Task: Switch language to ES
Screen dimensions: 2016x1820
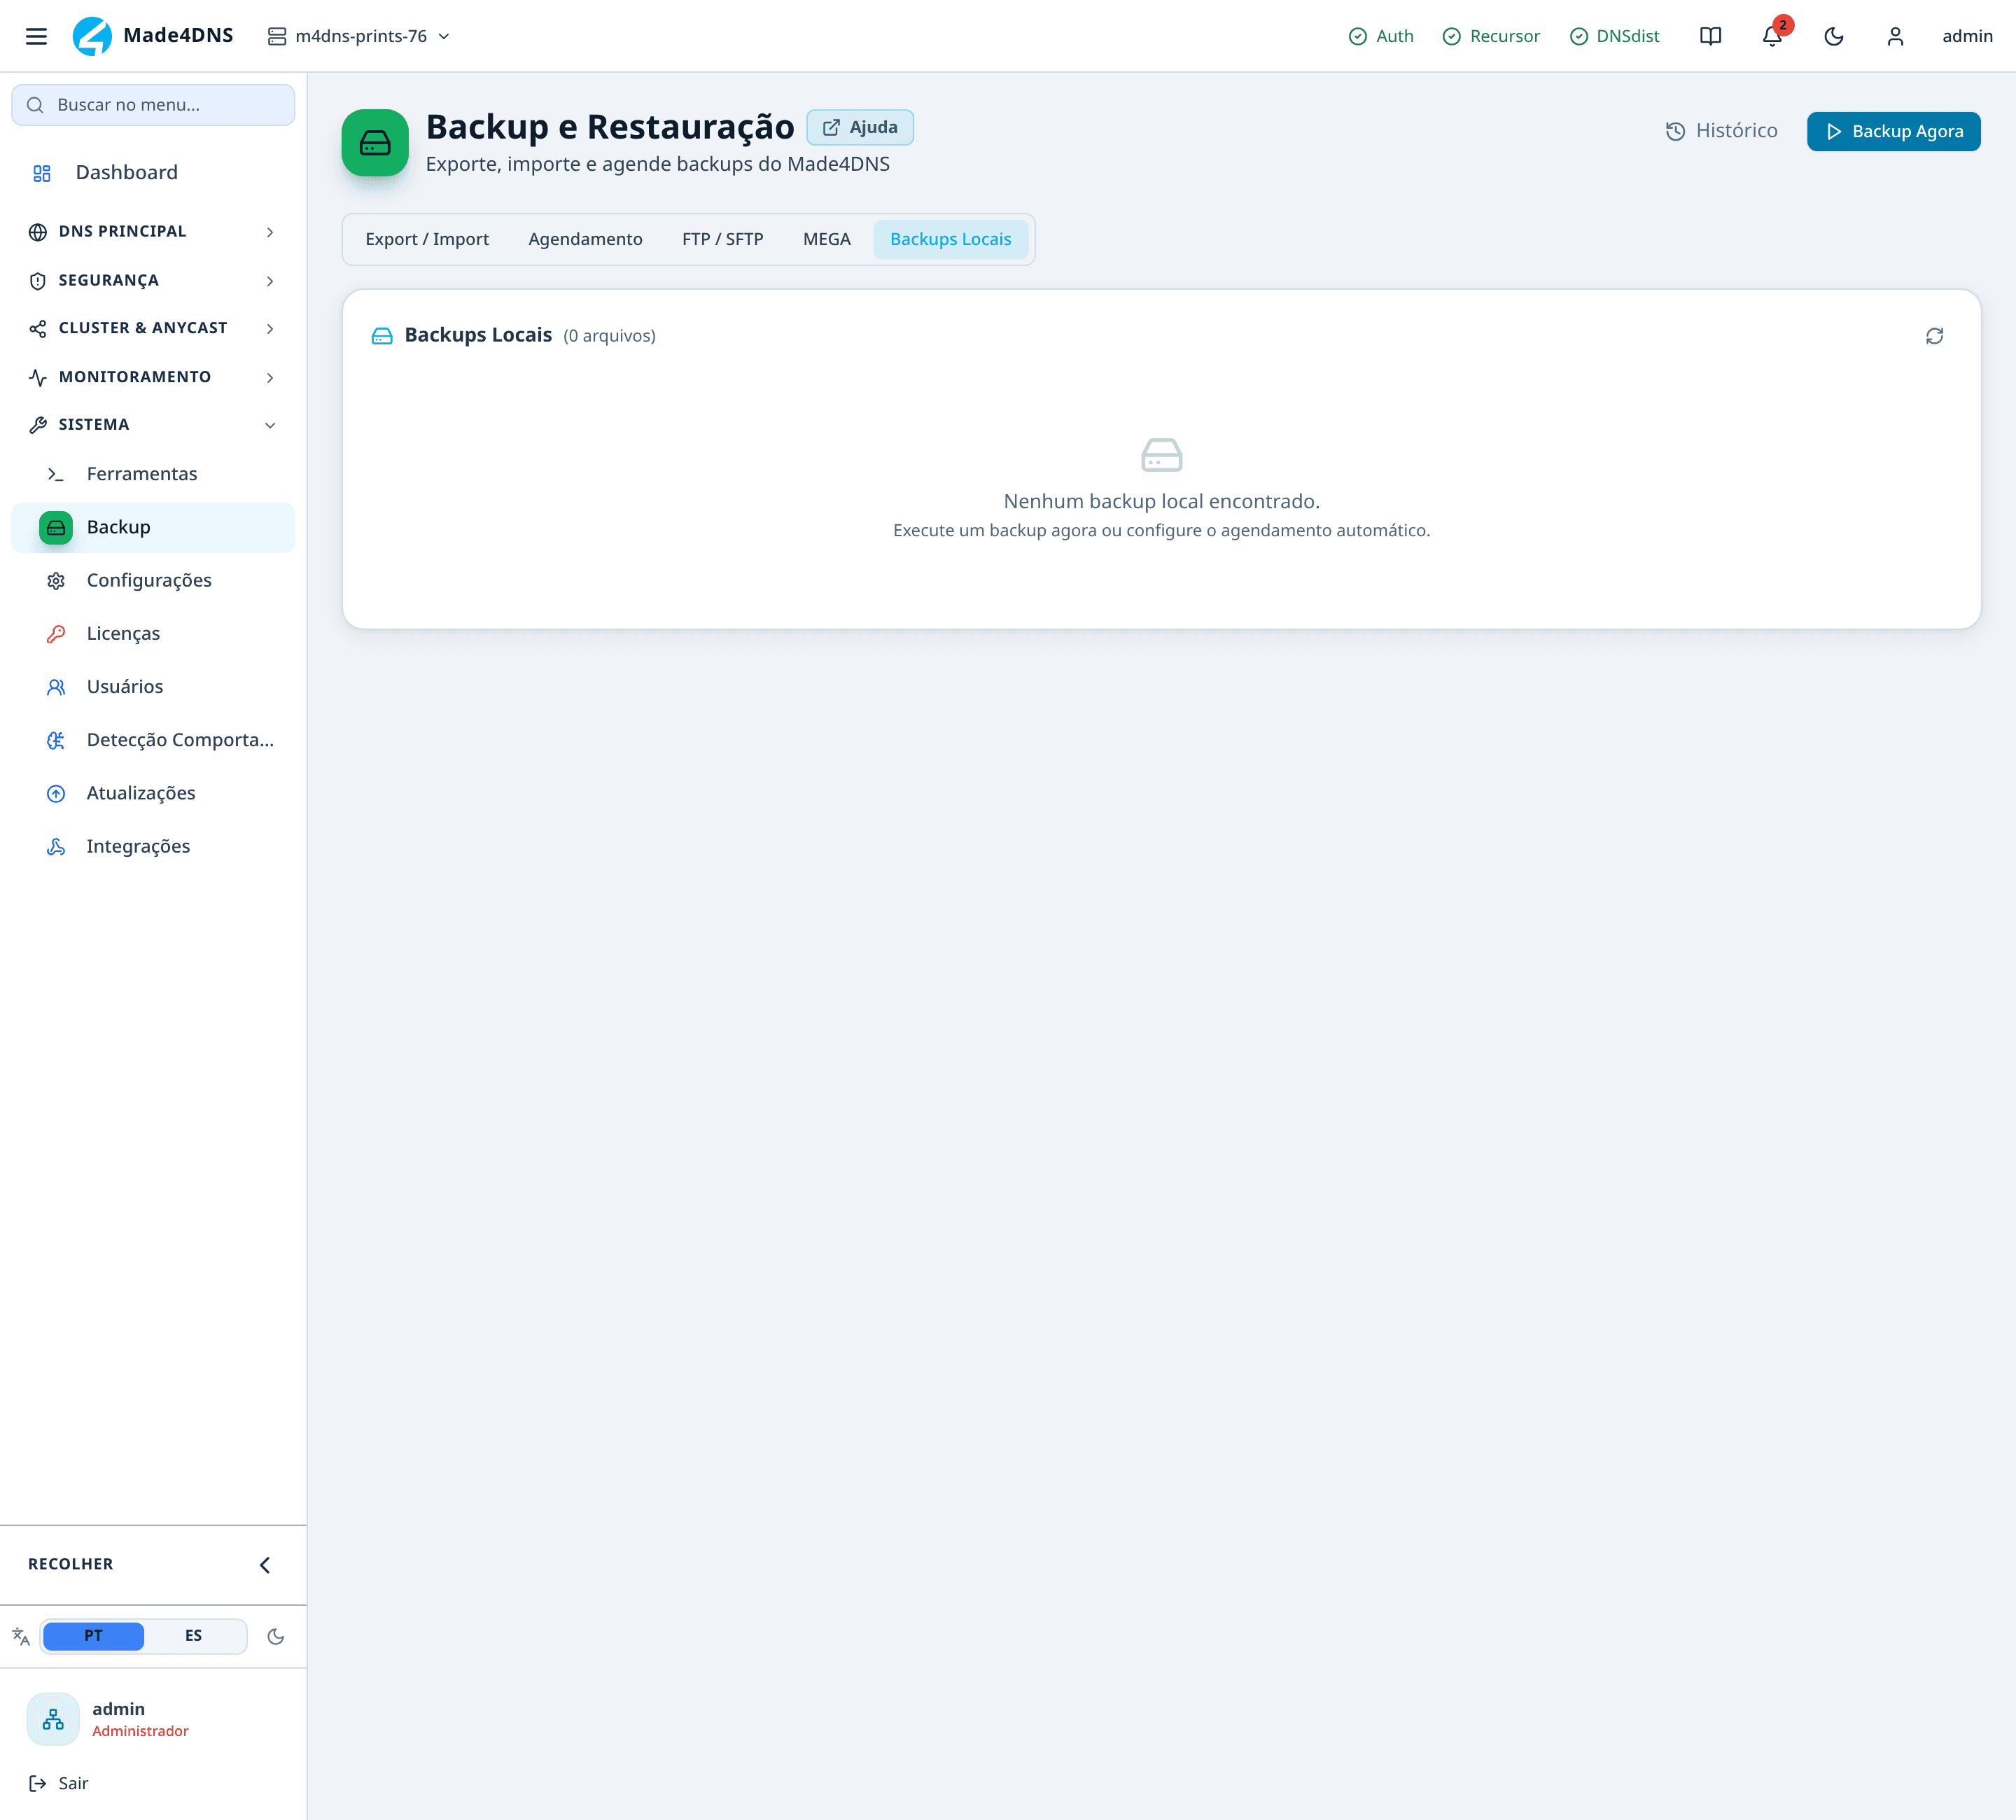Action: 193,1636
